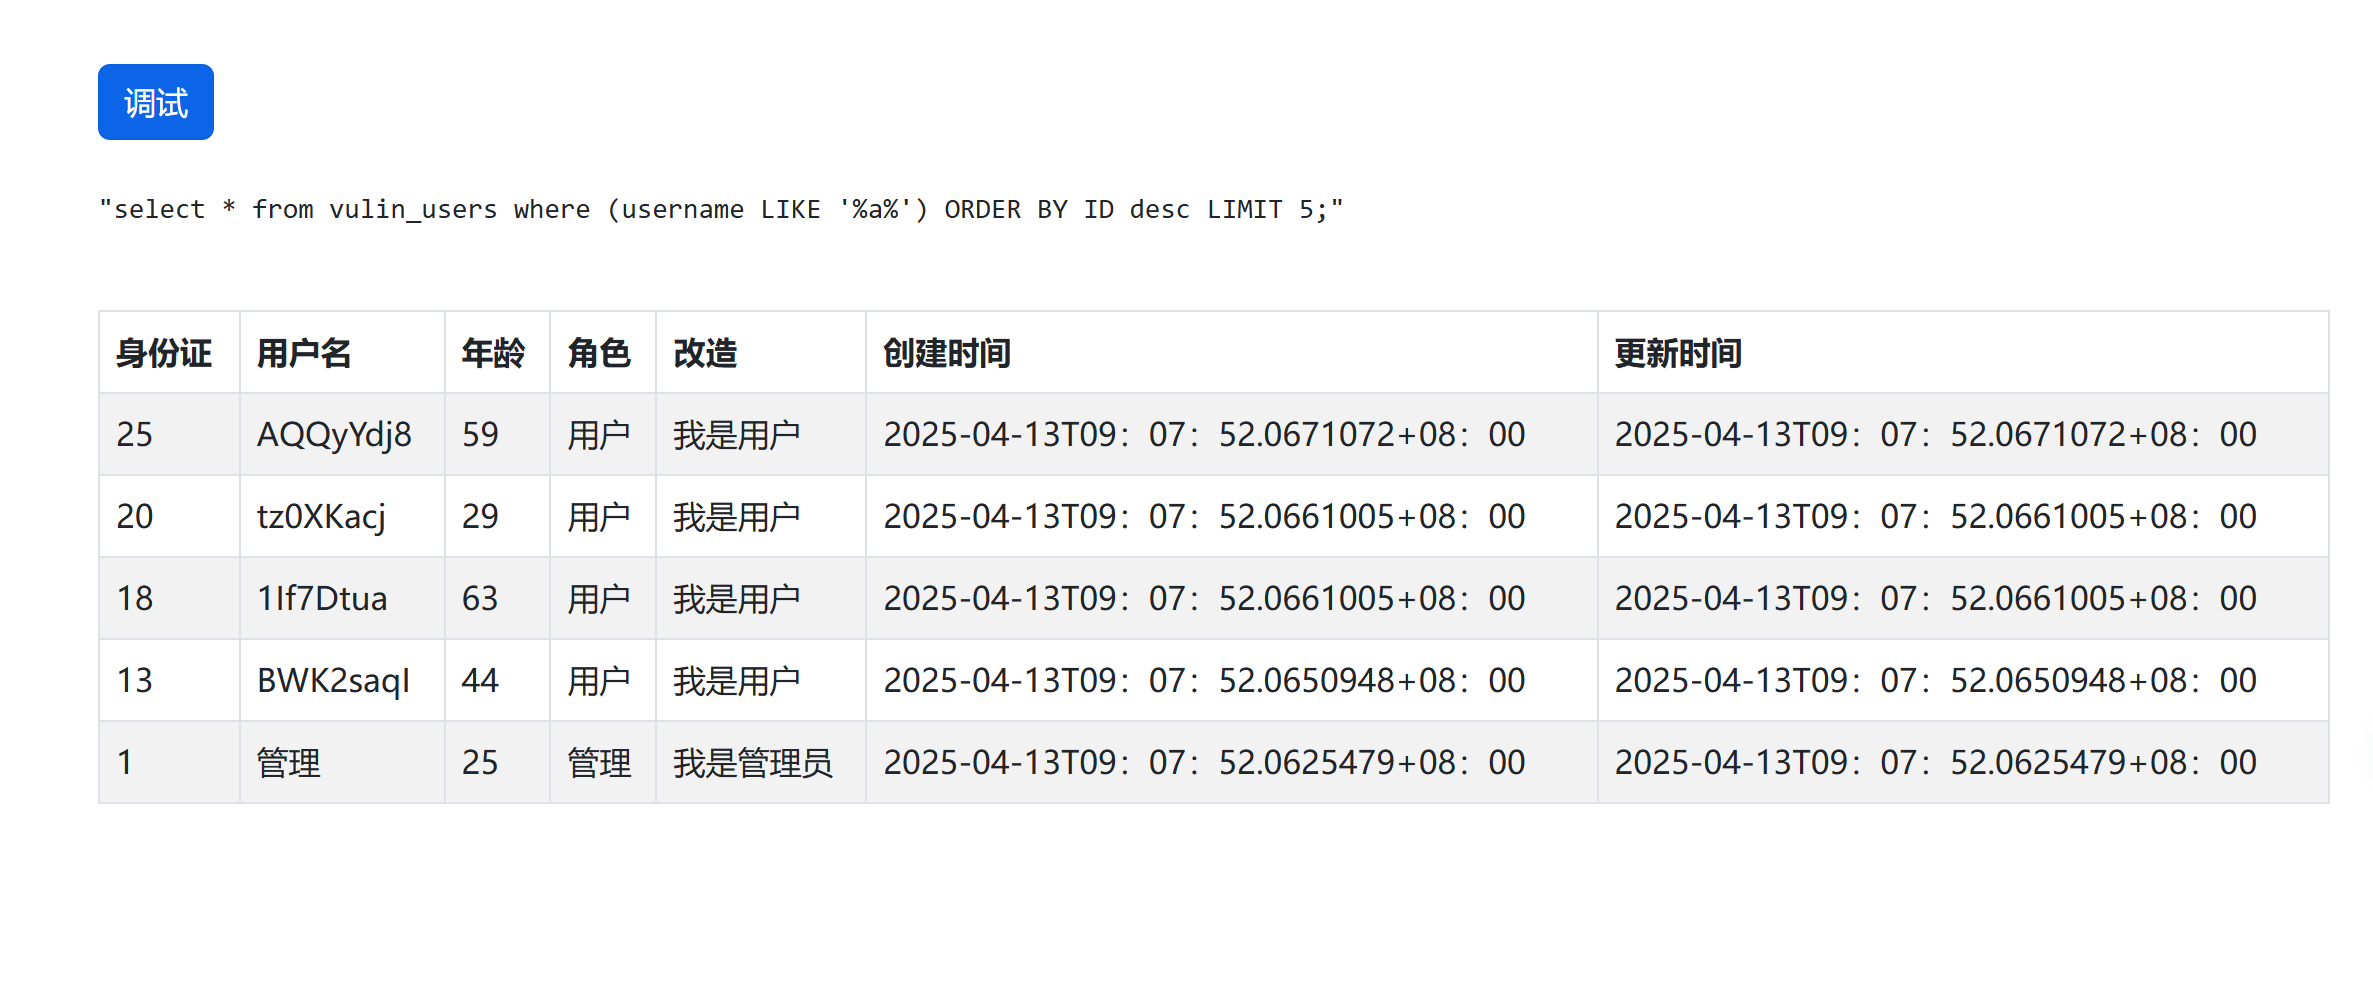The height and width of the screenshot is (995, 2373).
Task: Click the 我是管理员 cell
Action: tap(752, 762)
